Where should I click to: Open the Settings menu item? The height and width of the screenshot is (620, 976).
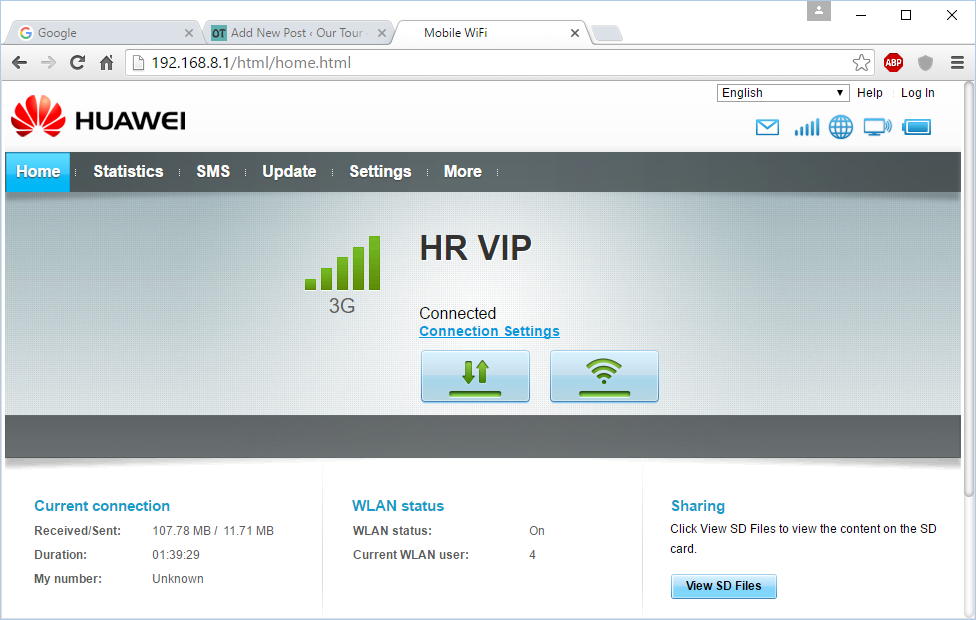[x=380, y=171]
